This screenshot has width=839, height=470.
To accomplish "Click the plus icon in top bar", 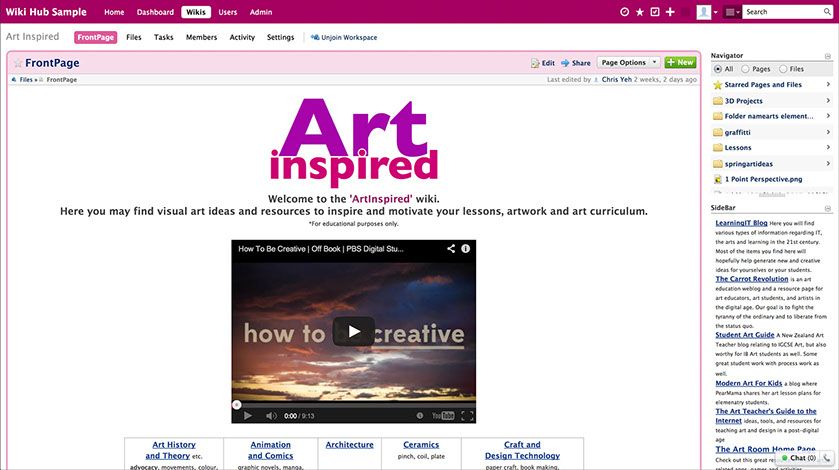I will tap(670, 12).
